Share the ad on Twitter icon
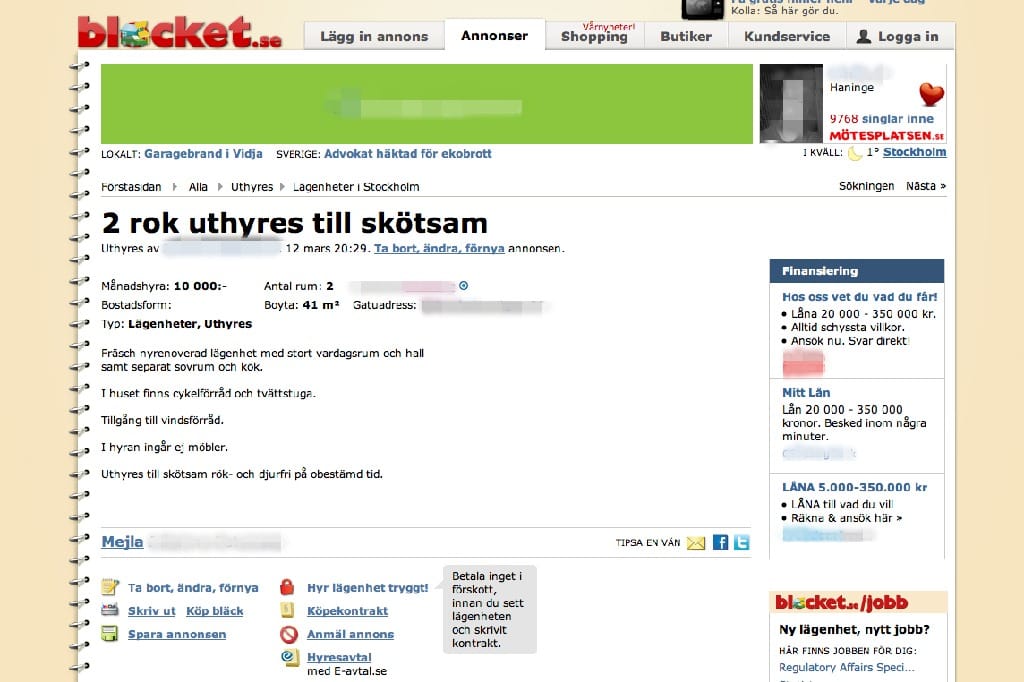 [741, 542]
